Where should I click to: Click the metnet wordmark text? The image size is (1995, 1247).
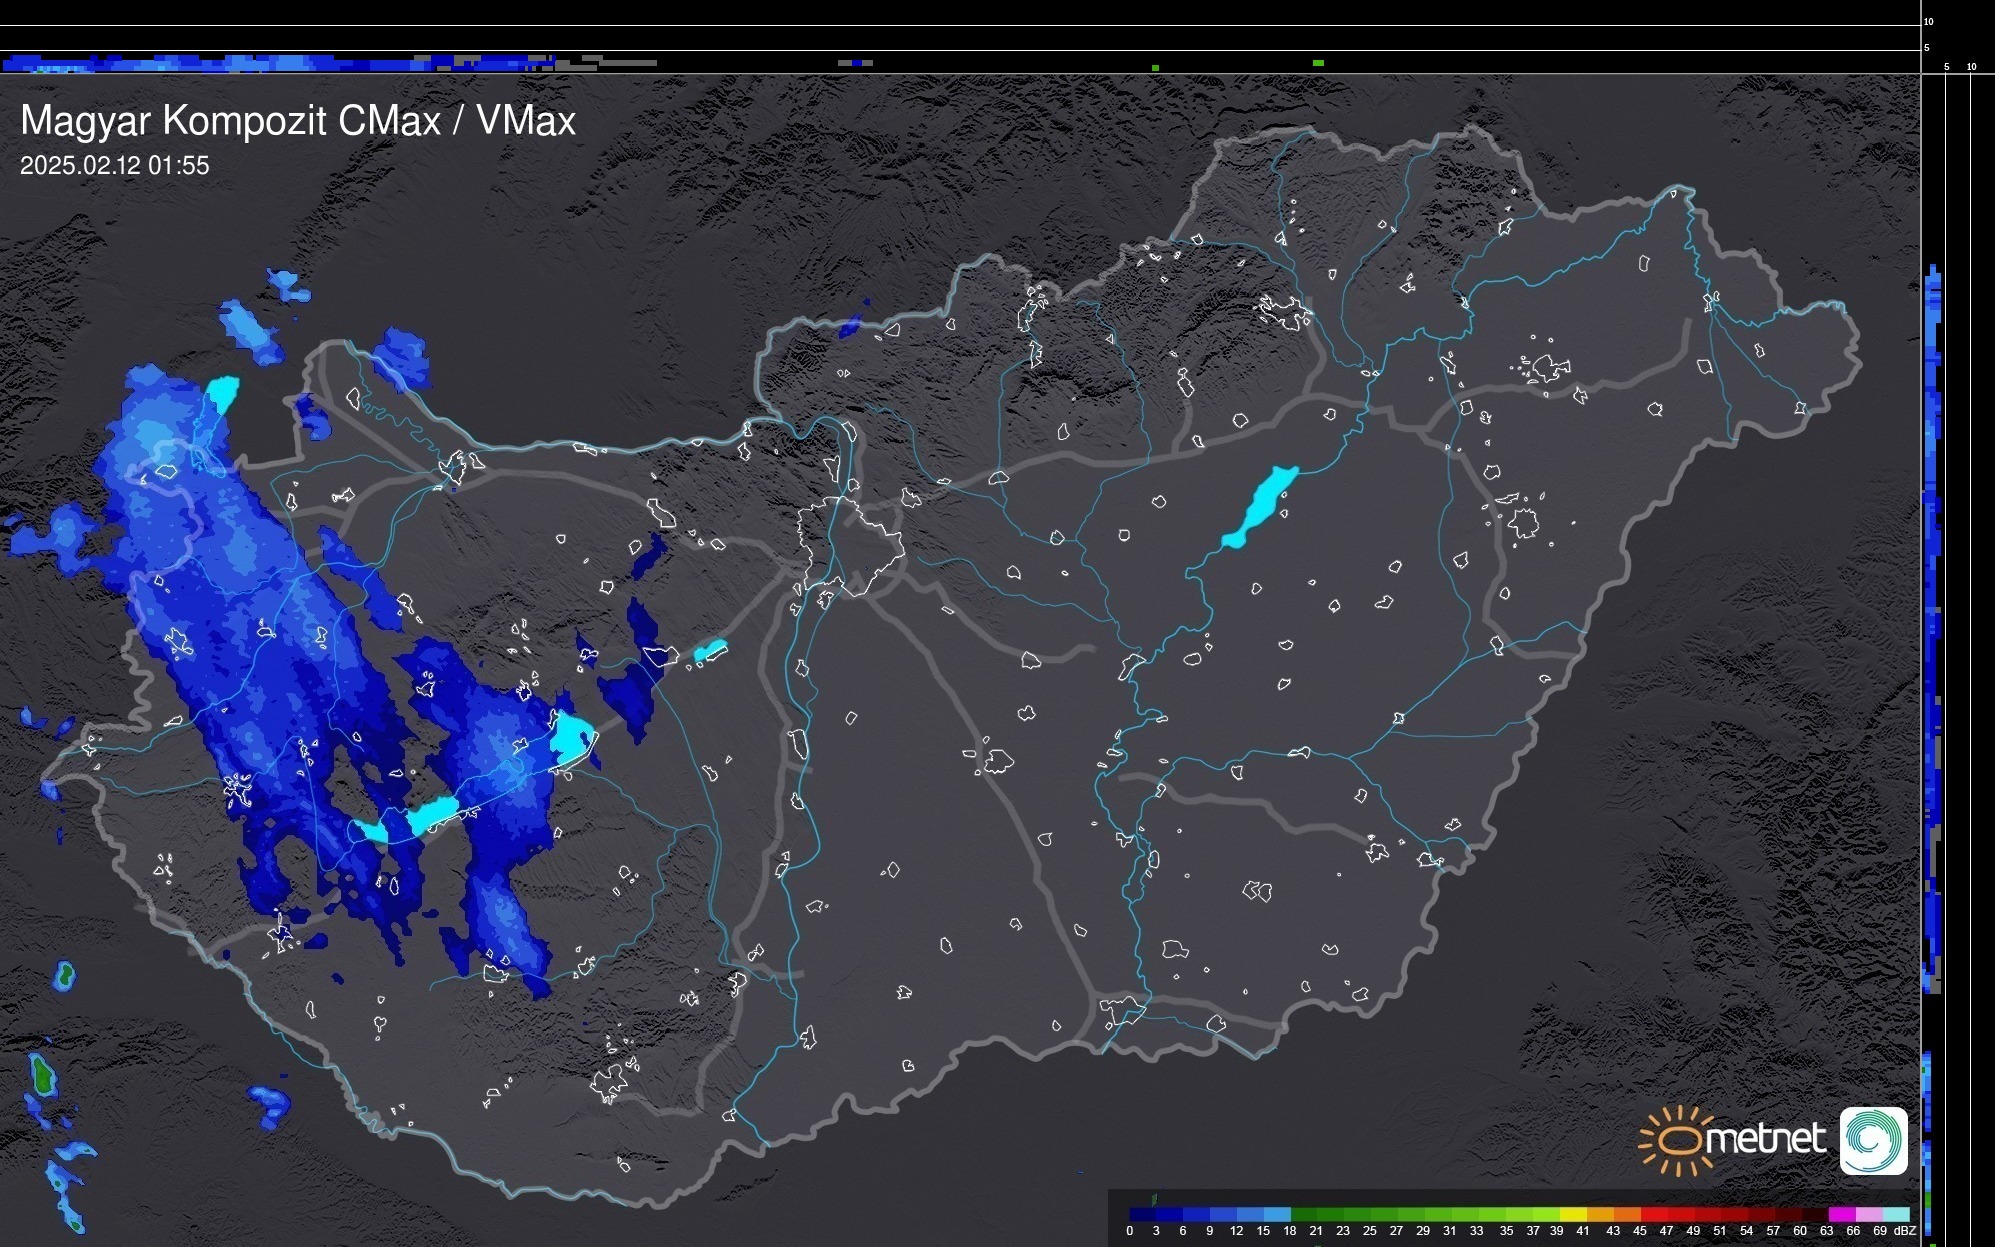coord(1765,1139)
